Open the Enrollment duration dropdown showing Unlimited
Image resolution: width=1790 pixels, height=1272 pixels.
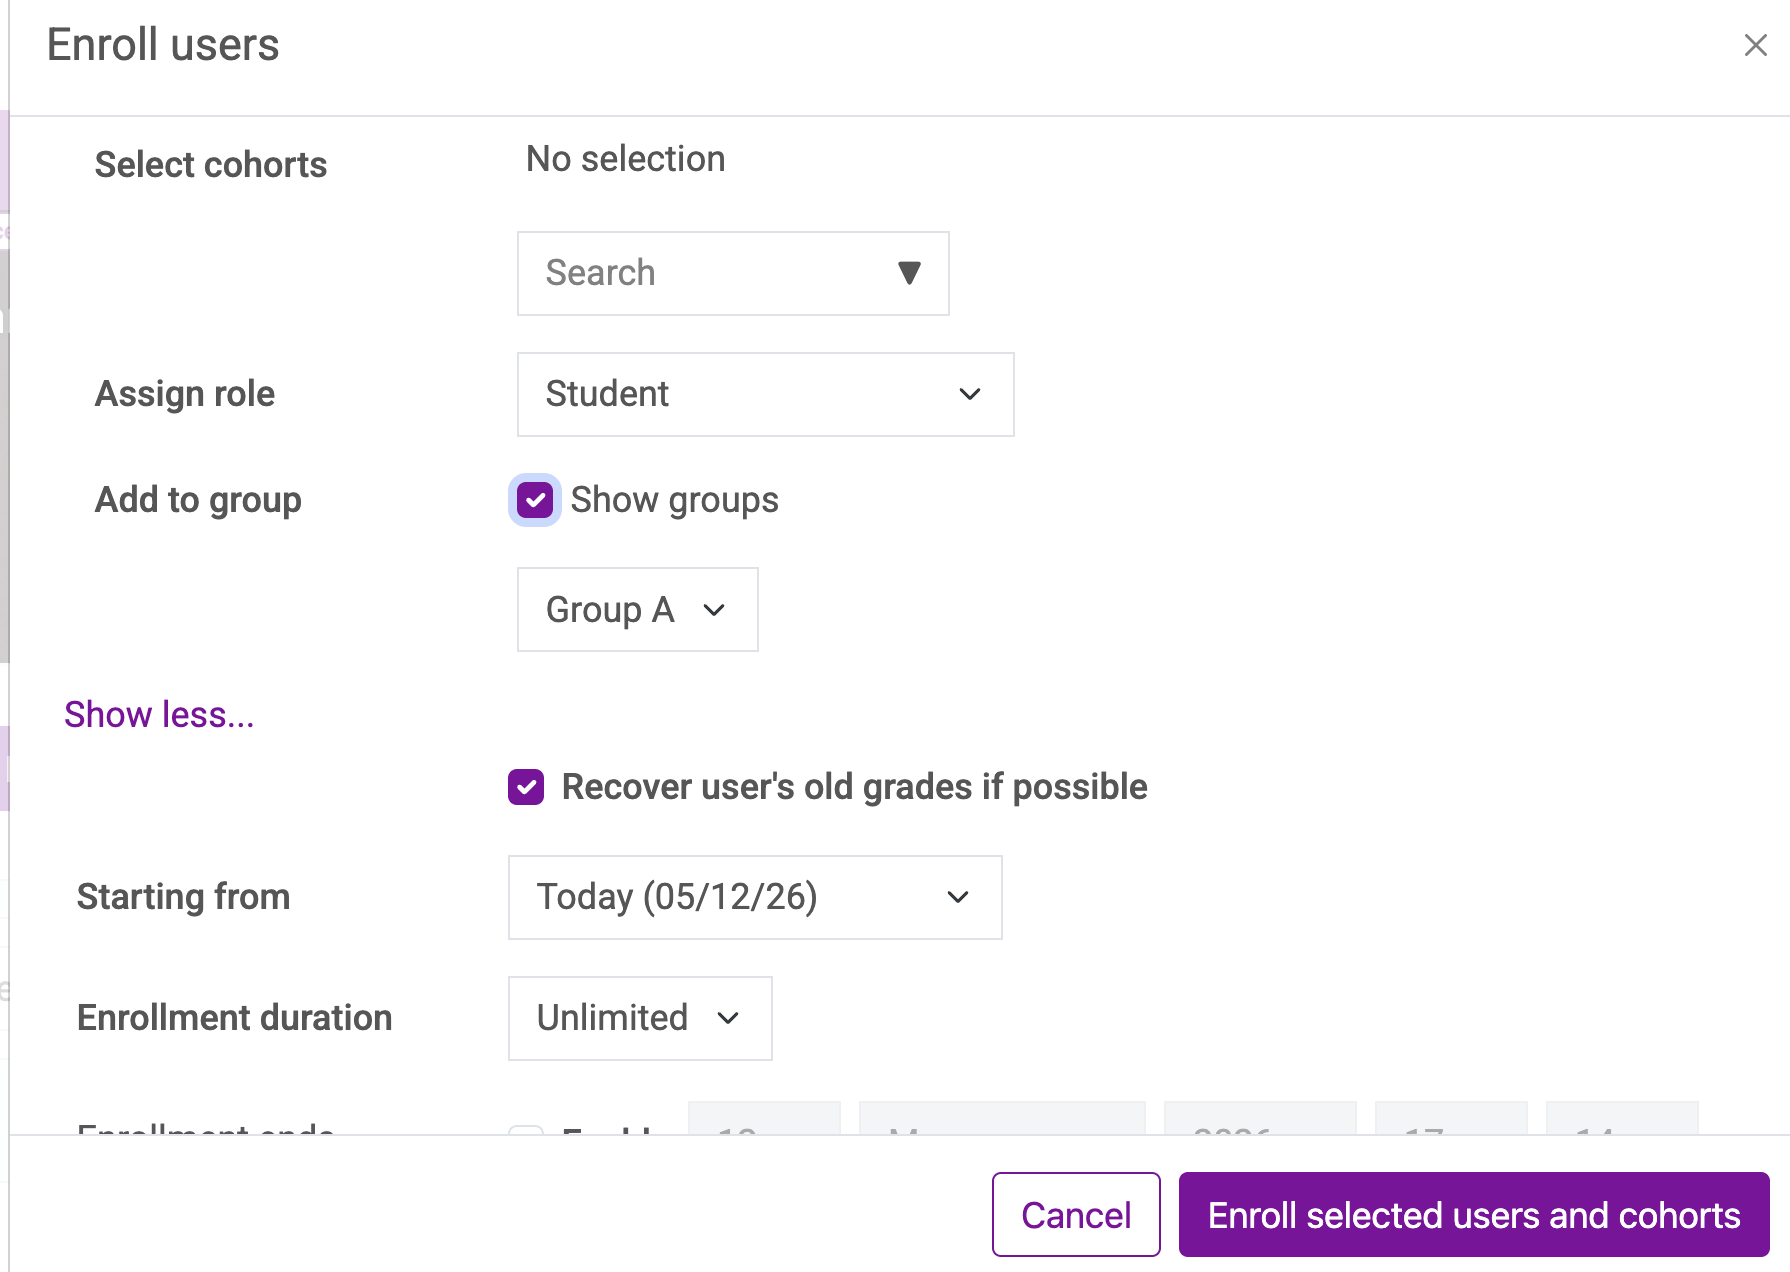point(640,1018)
